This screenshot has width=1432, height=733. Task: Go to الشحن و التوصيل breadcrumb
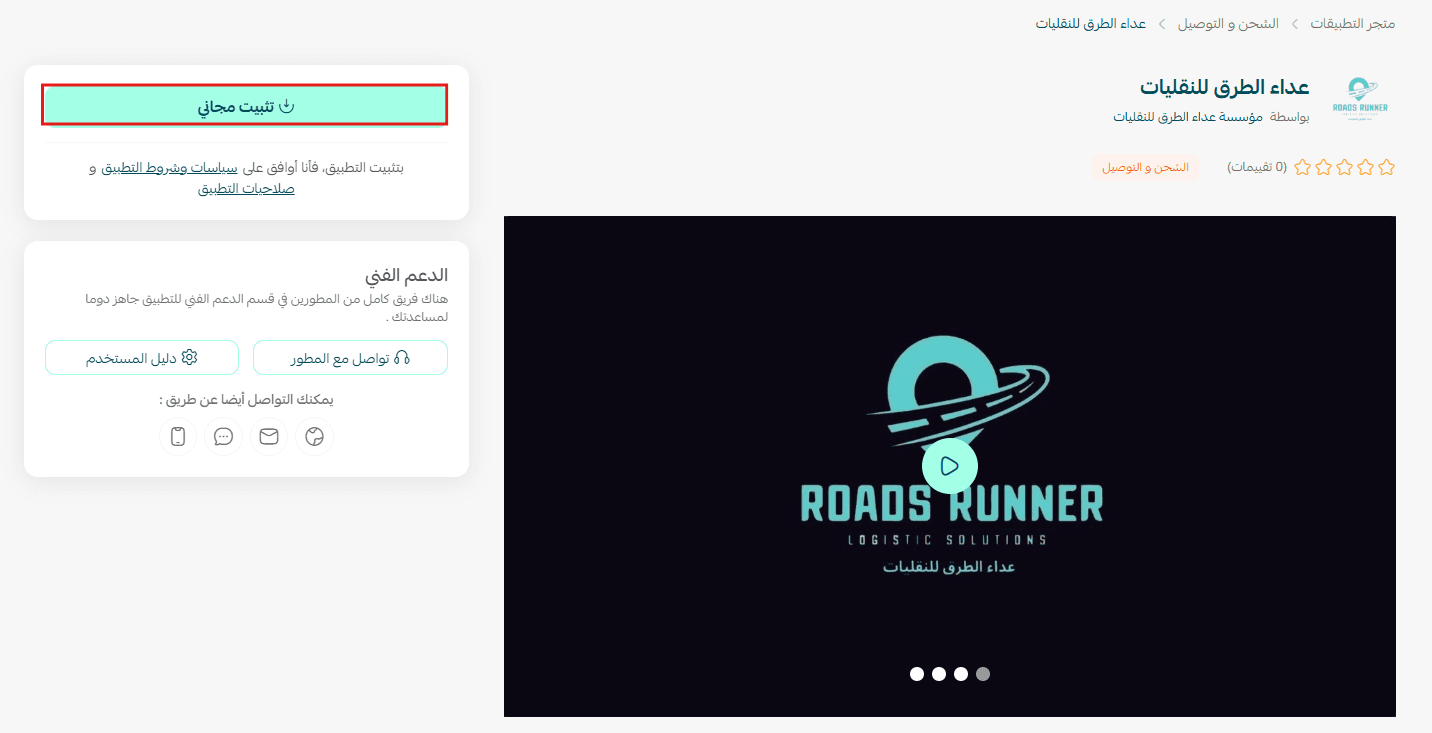tap(1228, 23)
